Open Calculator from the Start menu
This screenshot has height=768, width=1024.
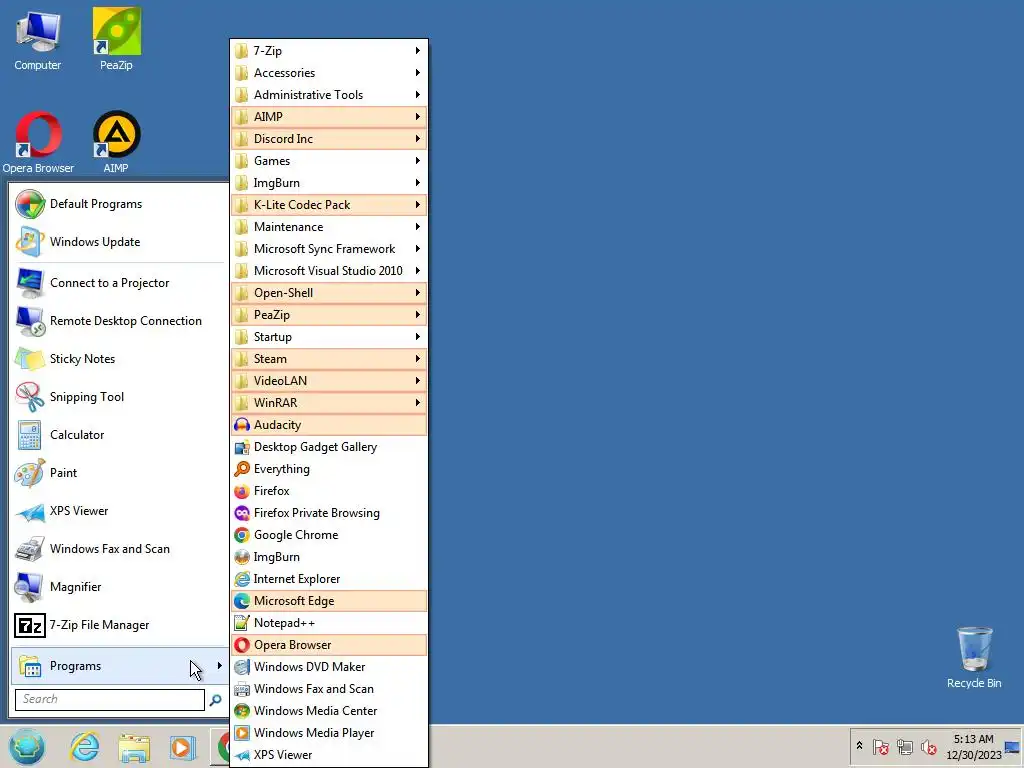tap(120, 435)
